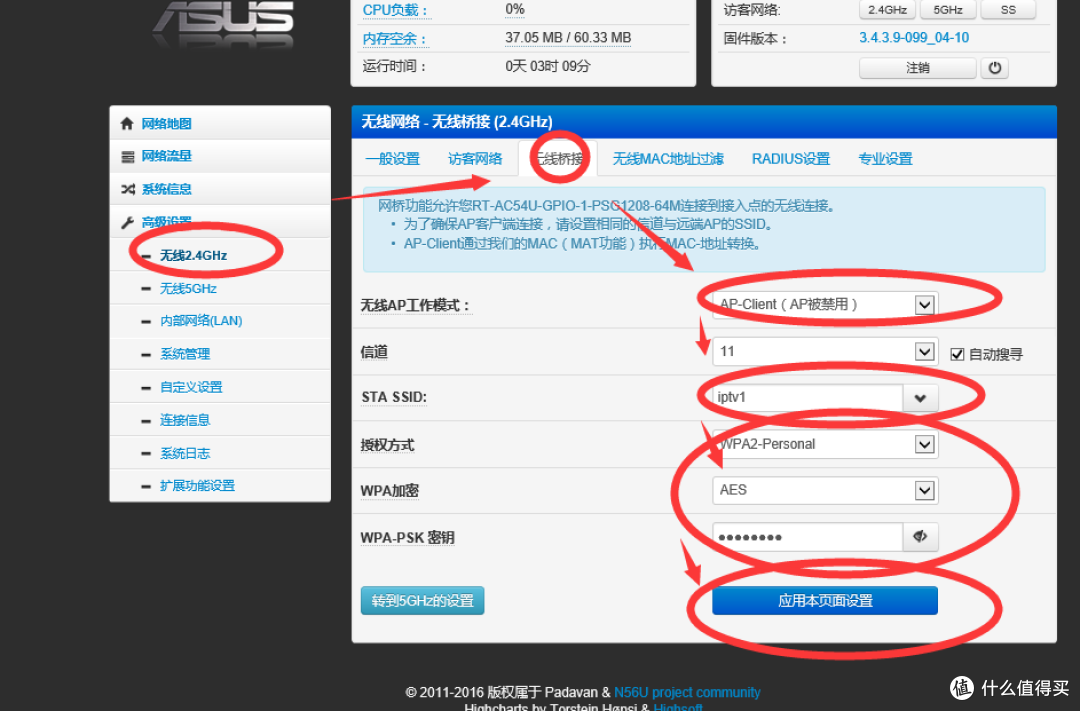
Task: Open firmware version 3.4.3.9-099_04-10 link
Action: [913, 38]
